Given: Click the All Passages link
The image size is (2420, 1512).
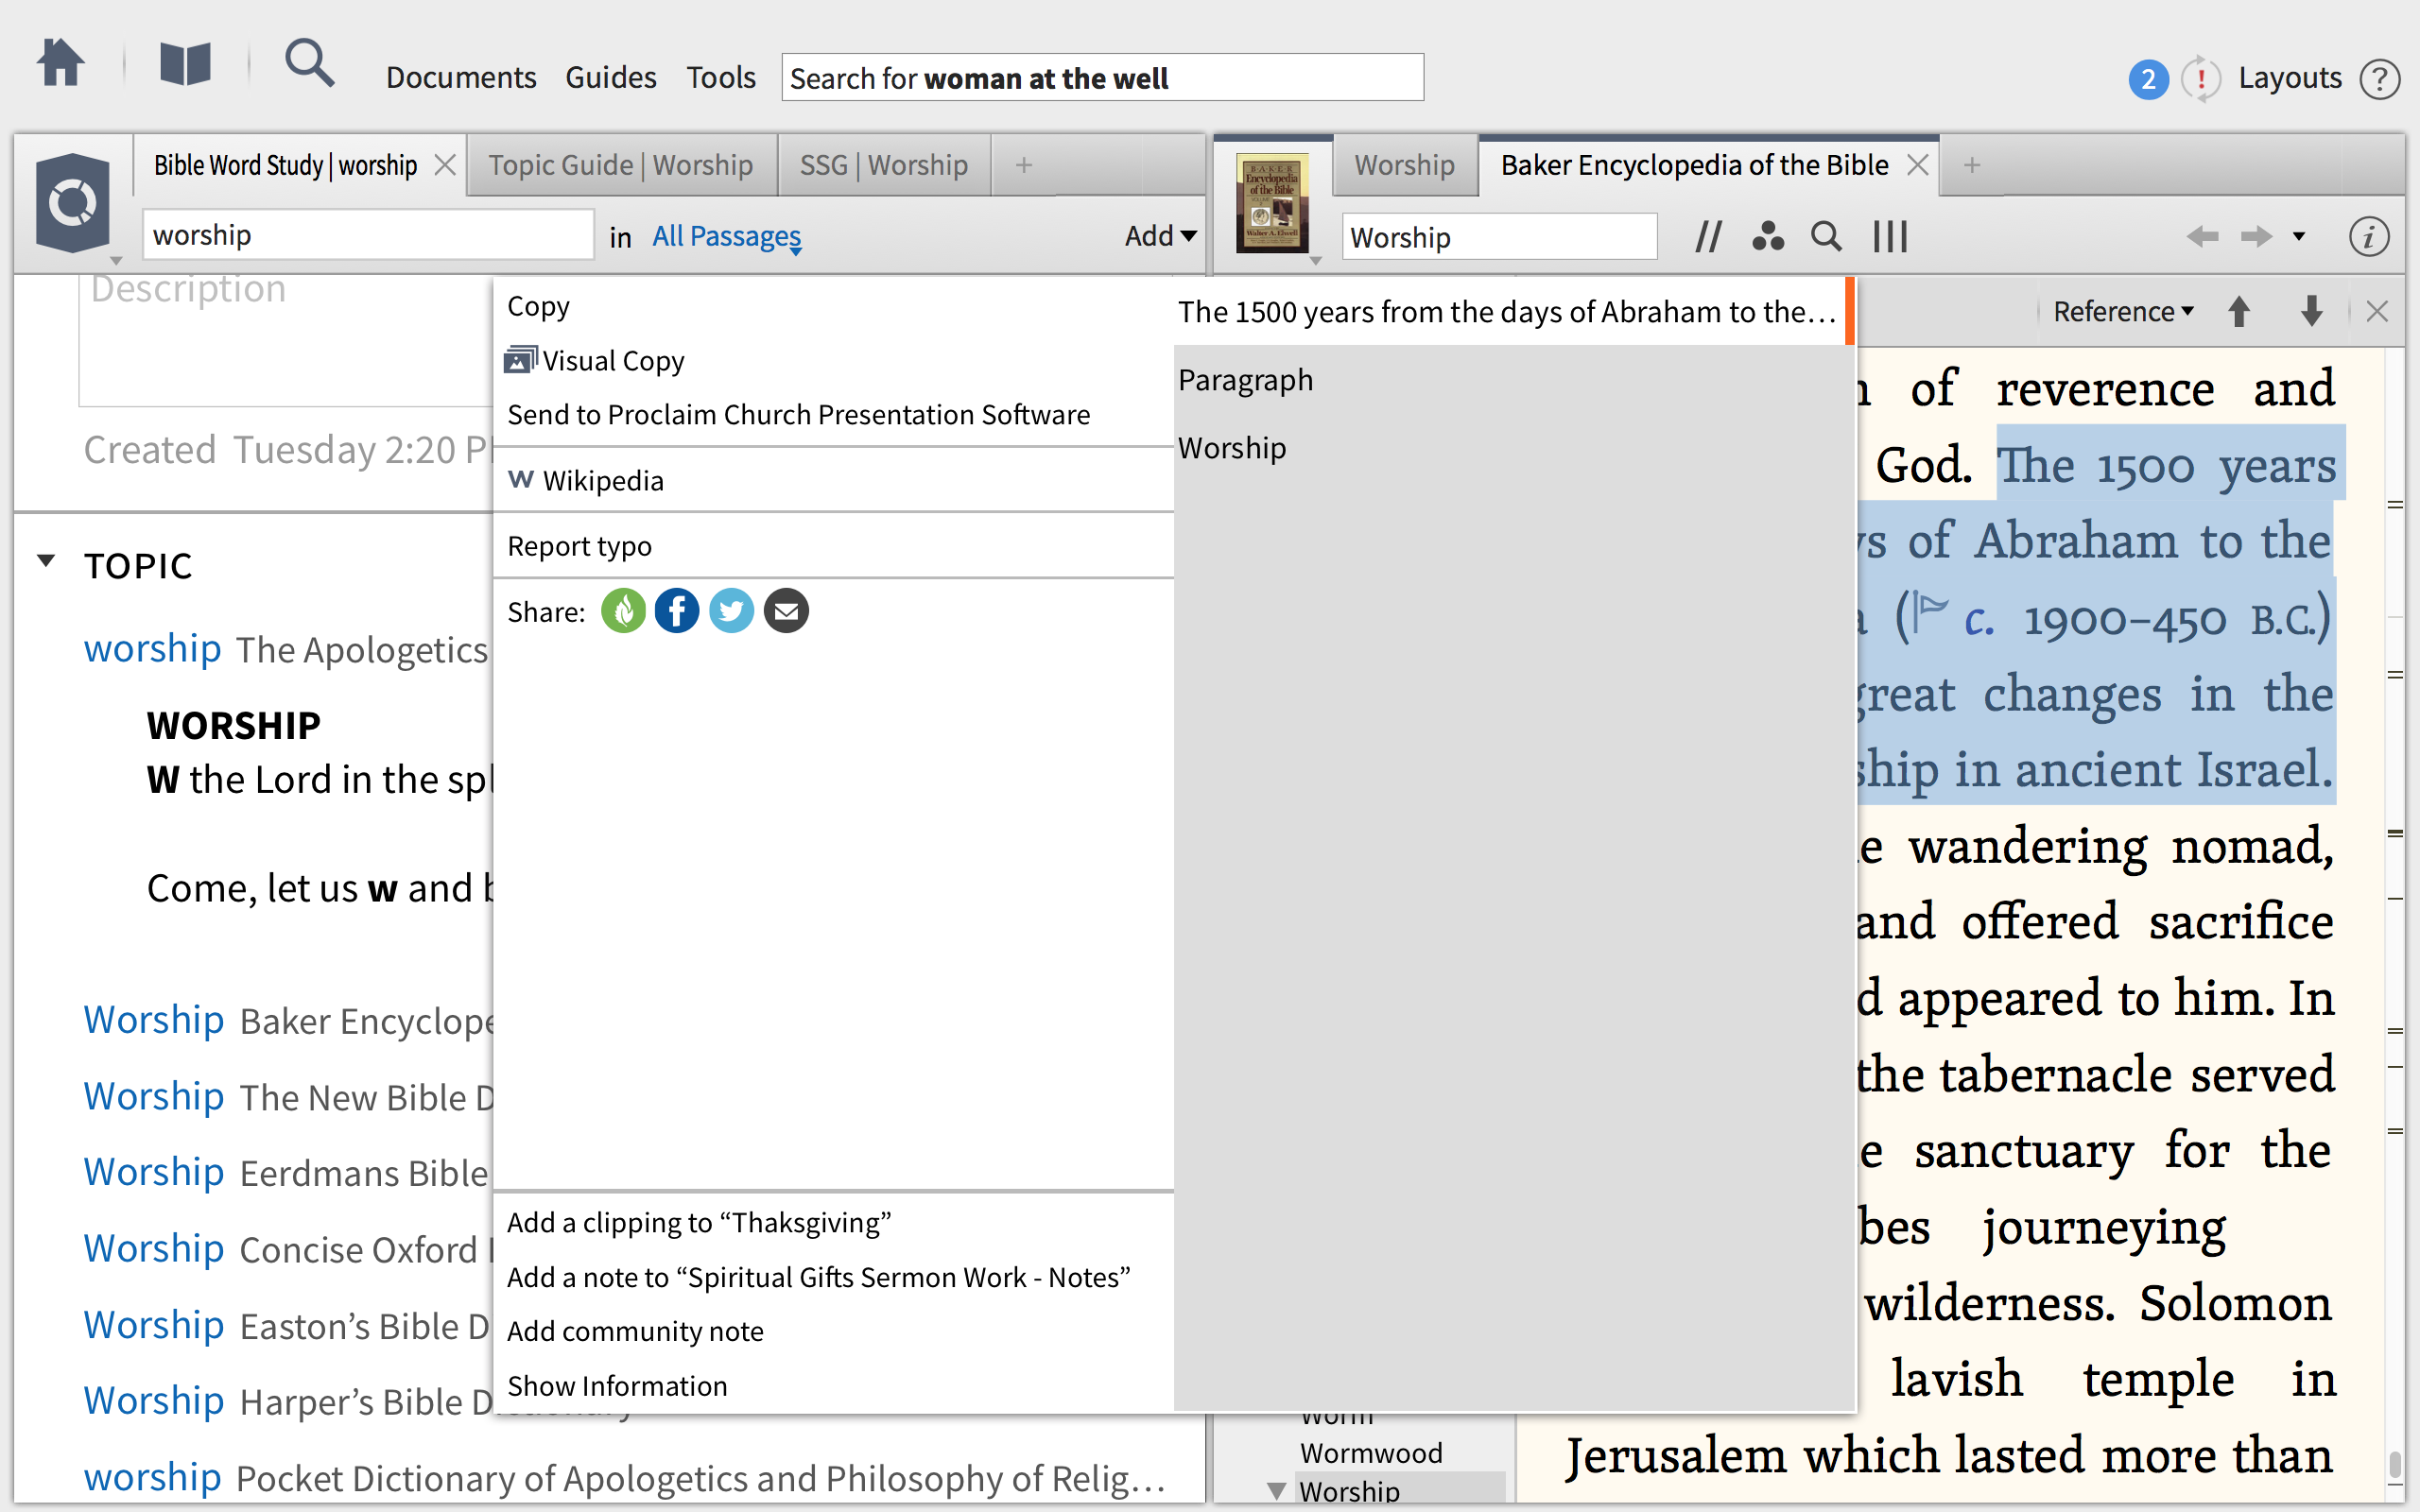Looking at the screenshot, I should [726, 236].
